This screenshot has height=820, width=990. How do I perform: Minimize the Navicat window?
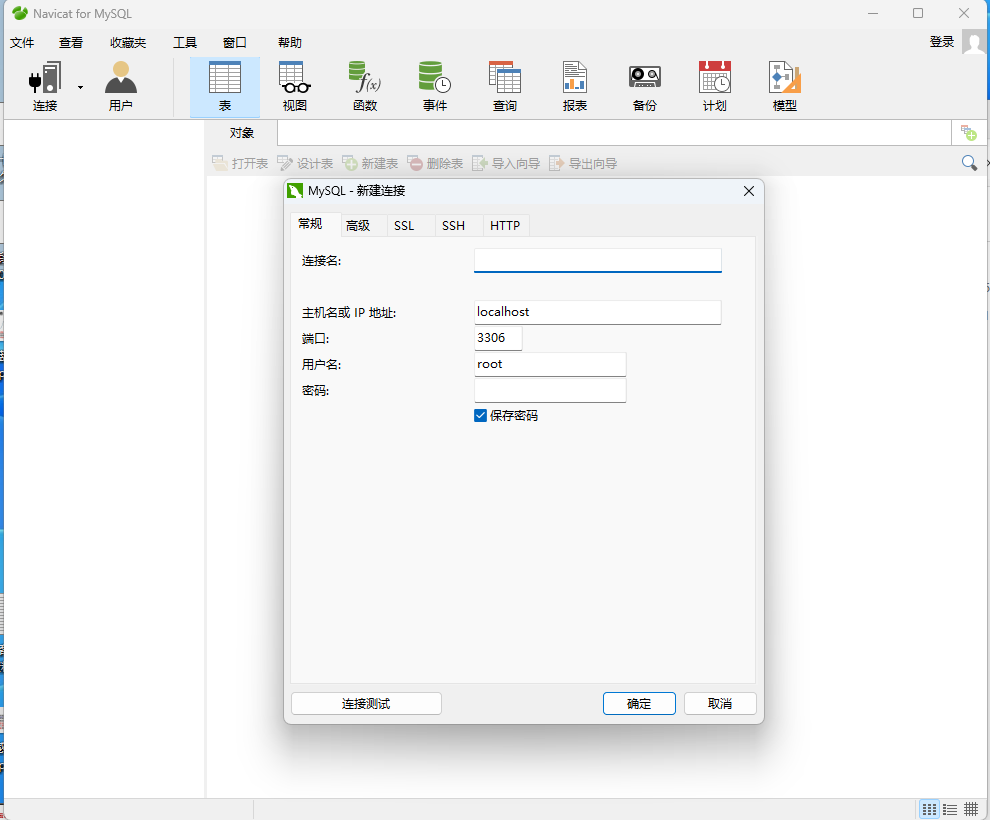(x=873, y=13)
